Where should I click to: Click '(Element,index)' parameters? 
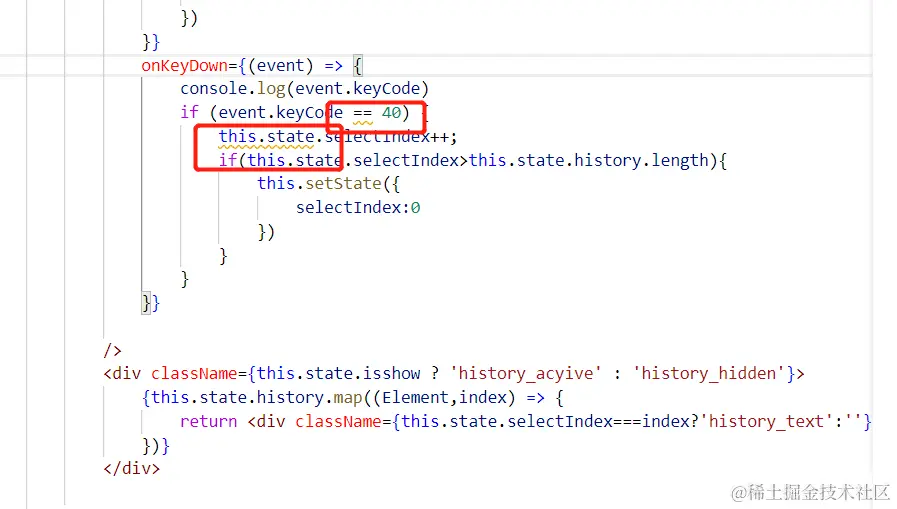pyautogui.click(x=444, y=397)
